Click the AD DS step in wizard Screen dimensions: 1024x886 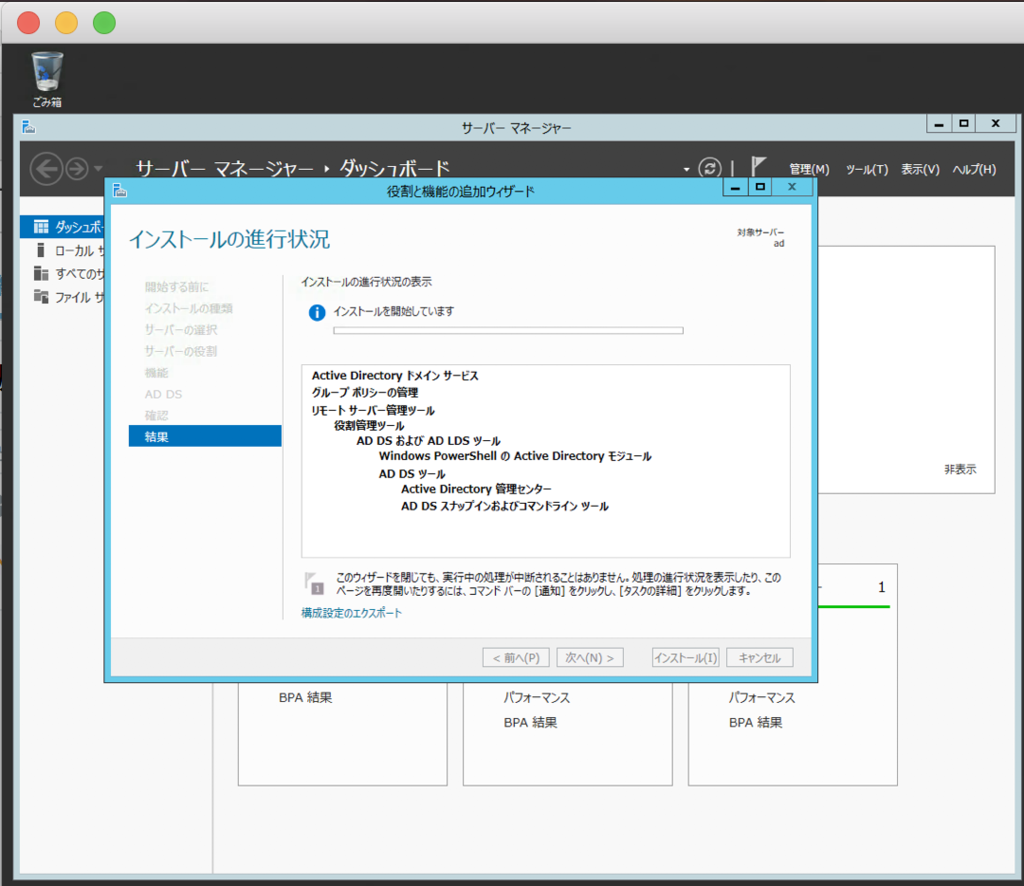click(163, 394)
